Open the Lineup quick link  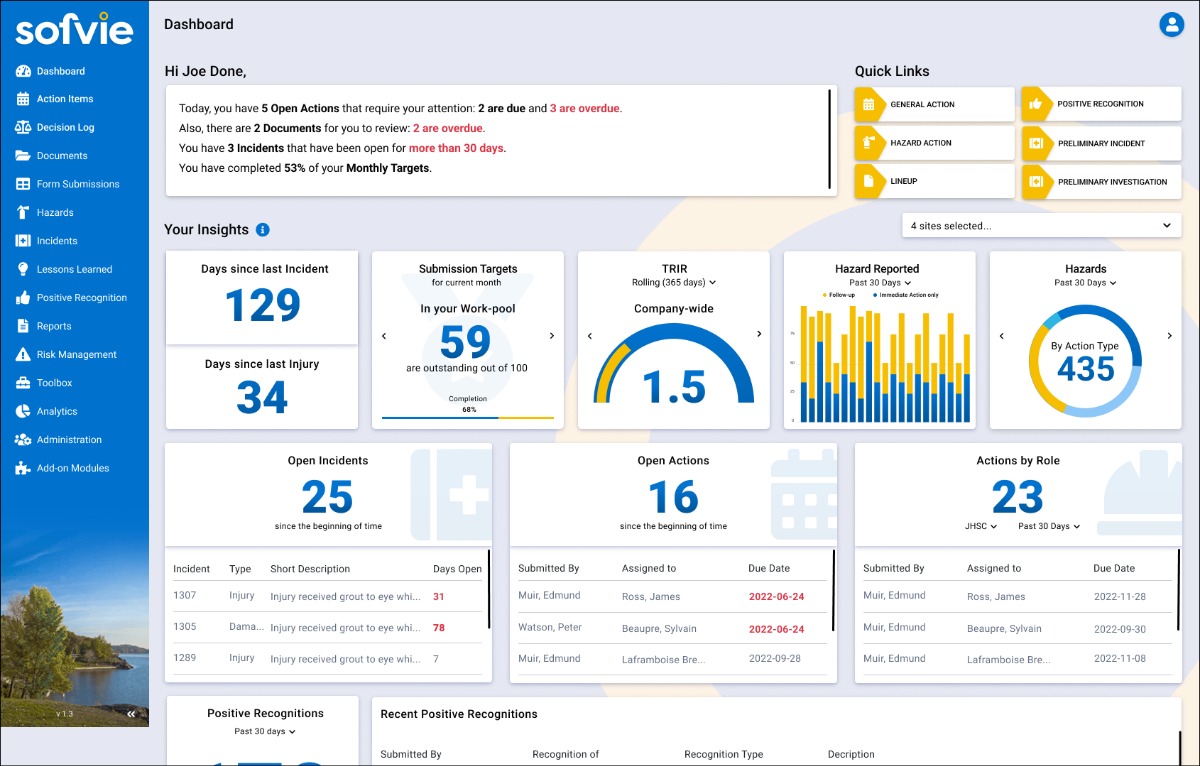[935, 182]
